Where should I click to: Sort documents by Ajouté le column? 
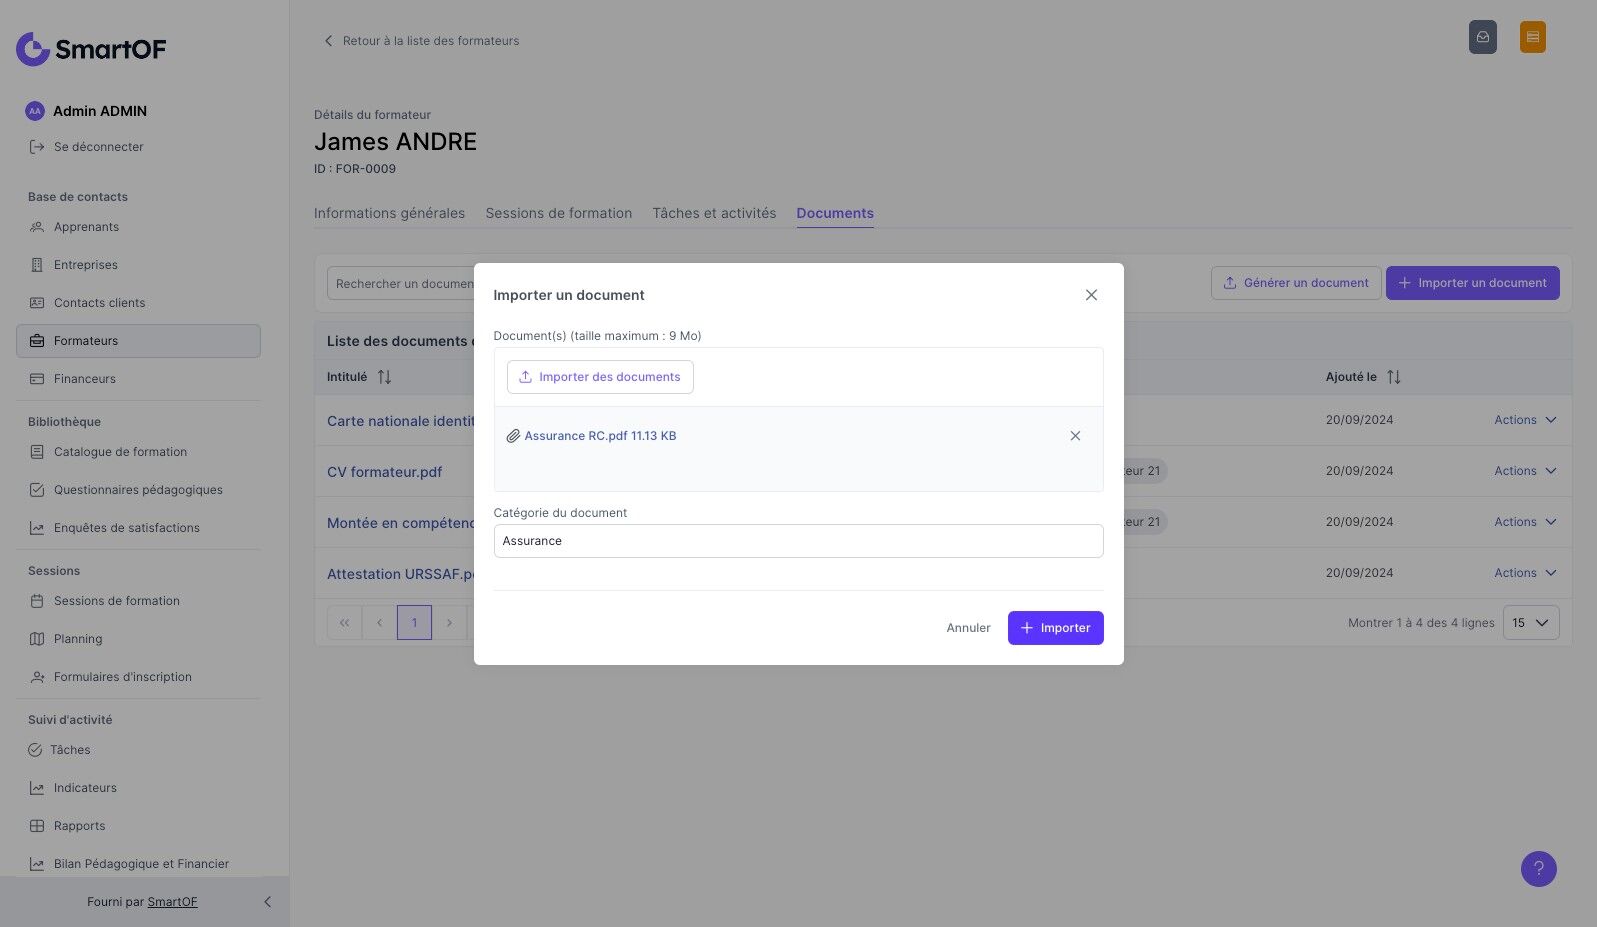1394,377
